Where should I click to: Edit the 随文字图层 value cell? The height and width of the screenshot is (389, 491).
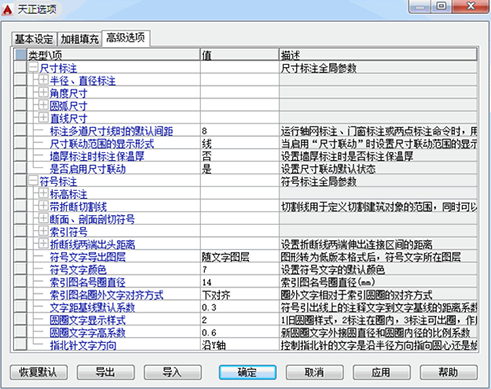pos(240,257)
